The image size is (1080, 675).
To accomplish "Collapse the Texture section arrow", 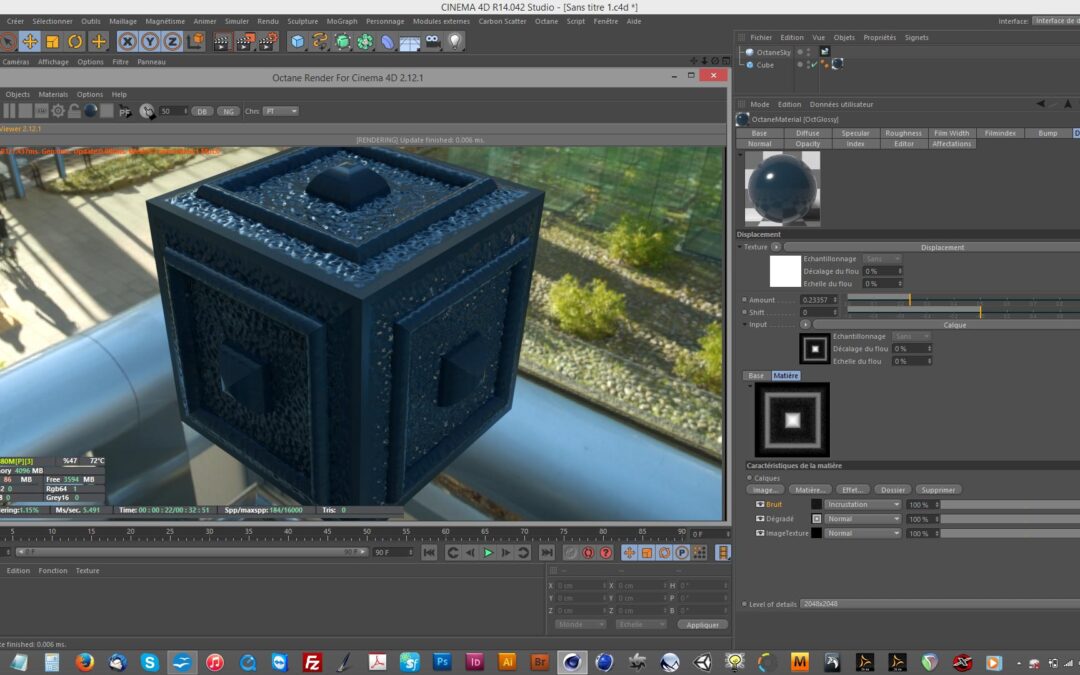I will 741,247.
